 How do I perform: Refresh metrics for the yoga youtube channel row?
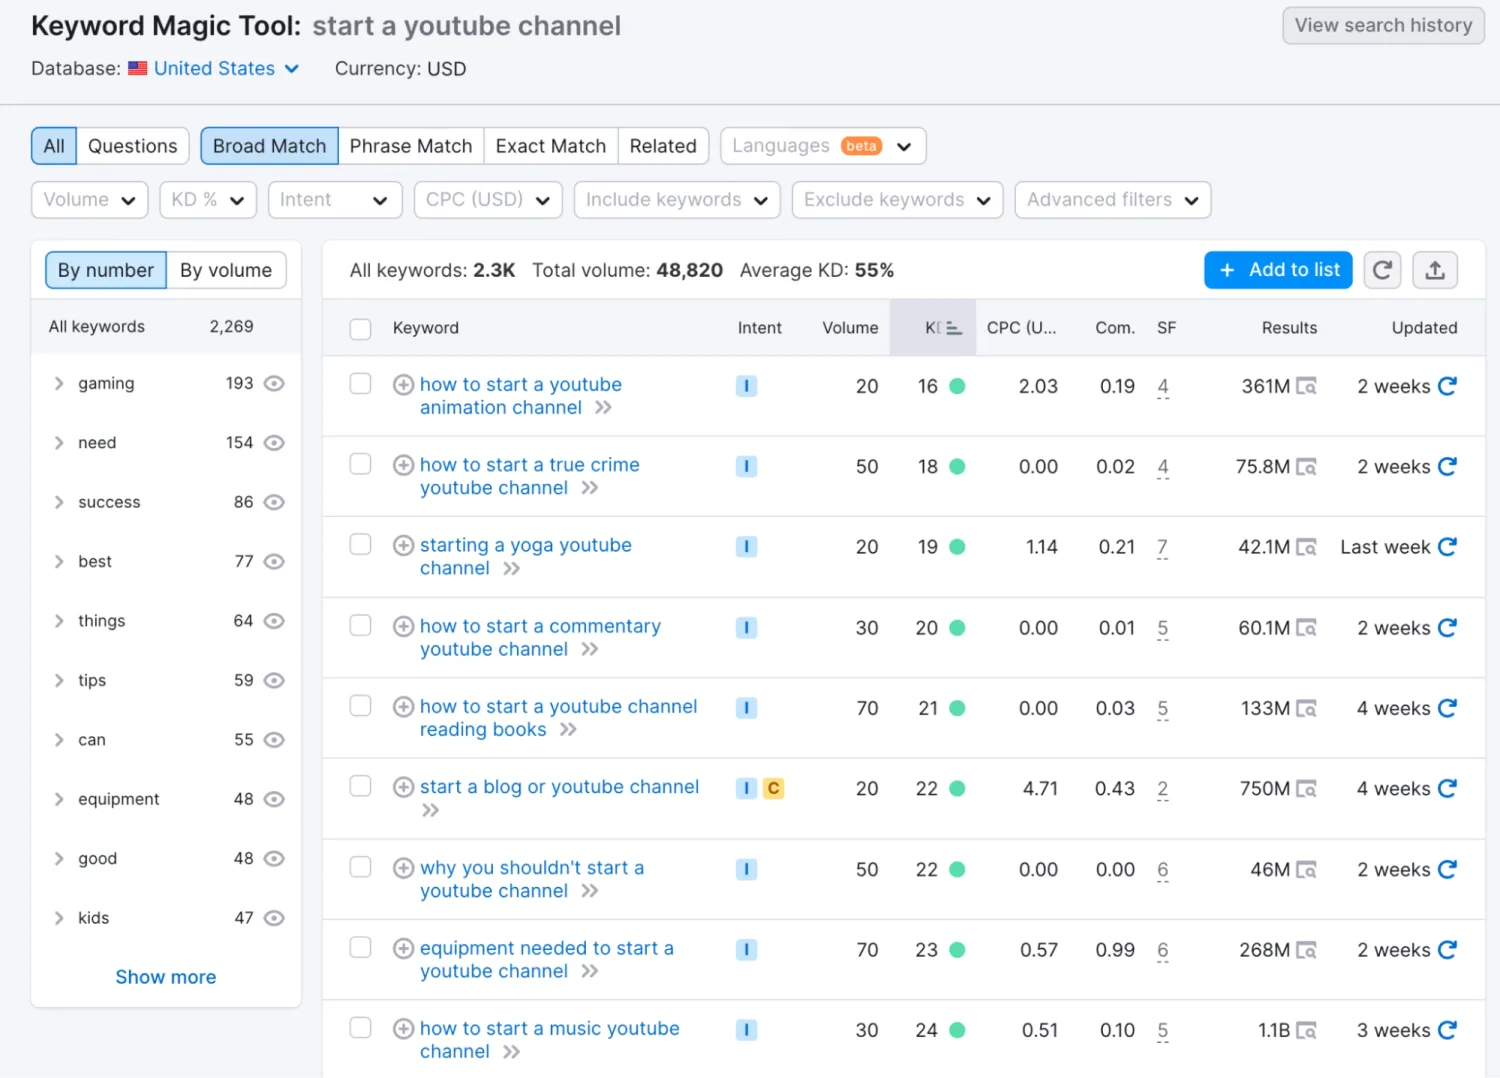(1447, 547)
